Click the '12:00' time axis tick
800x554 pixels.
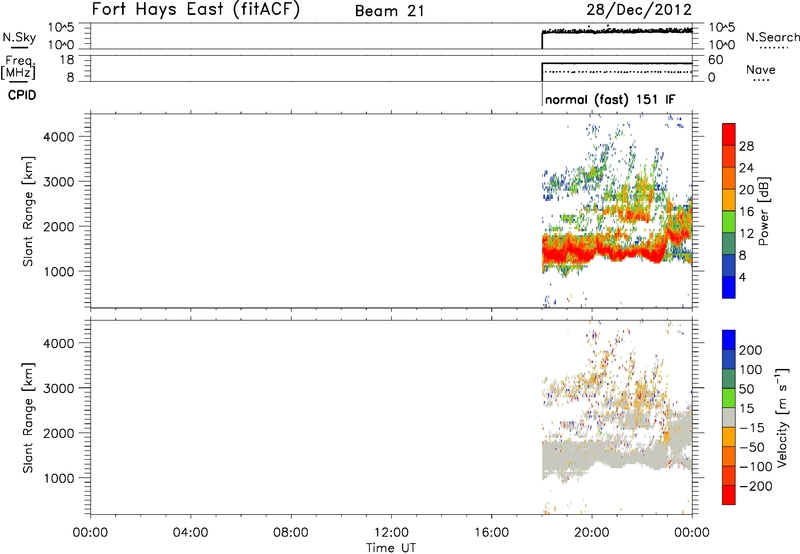point(391,533)
